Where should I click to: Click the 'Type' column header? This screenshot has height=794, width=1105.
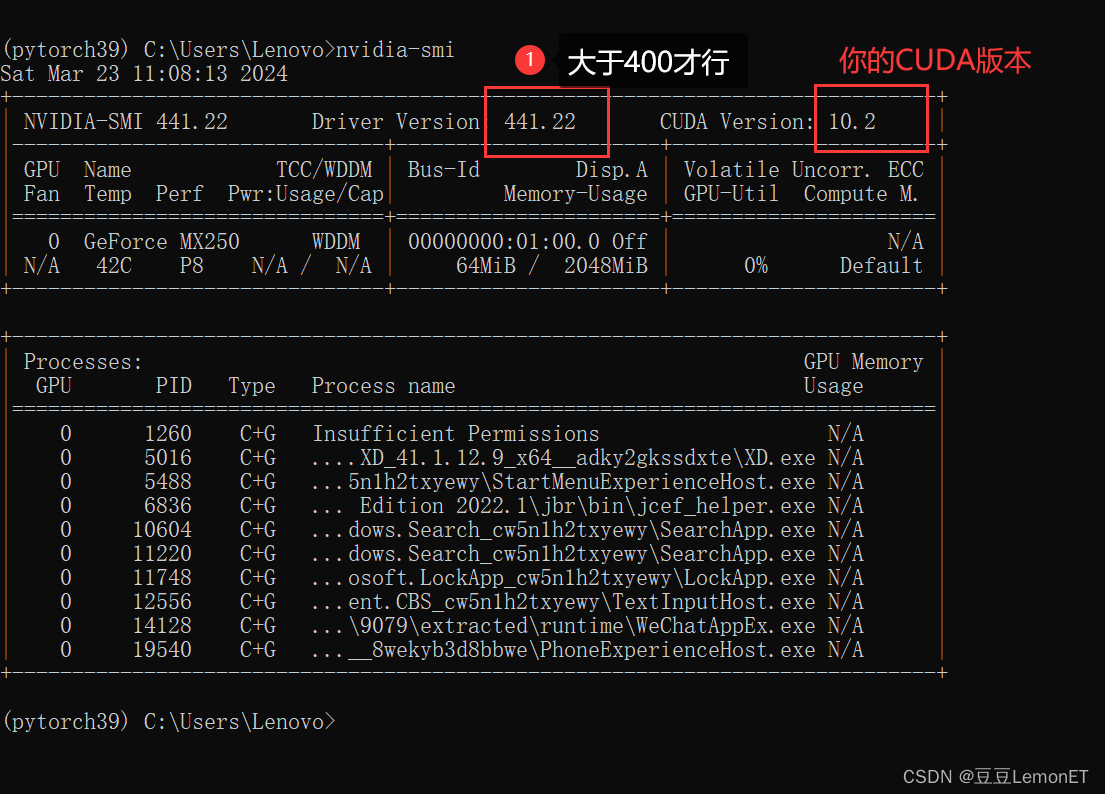pos(252,386)
